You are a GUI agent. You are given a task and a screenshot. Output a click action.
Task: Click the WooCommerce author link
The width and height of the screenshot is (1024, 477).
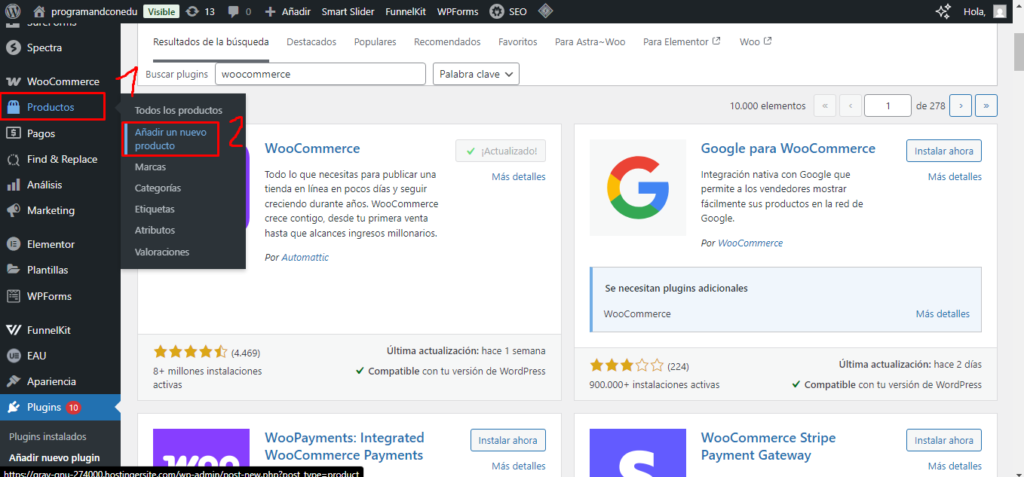coord(750,243)
